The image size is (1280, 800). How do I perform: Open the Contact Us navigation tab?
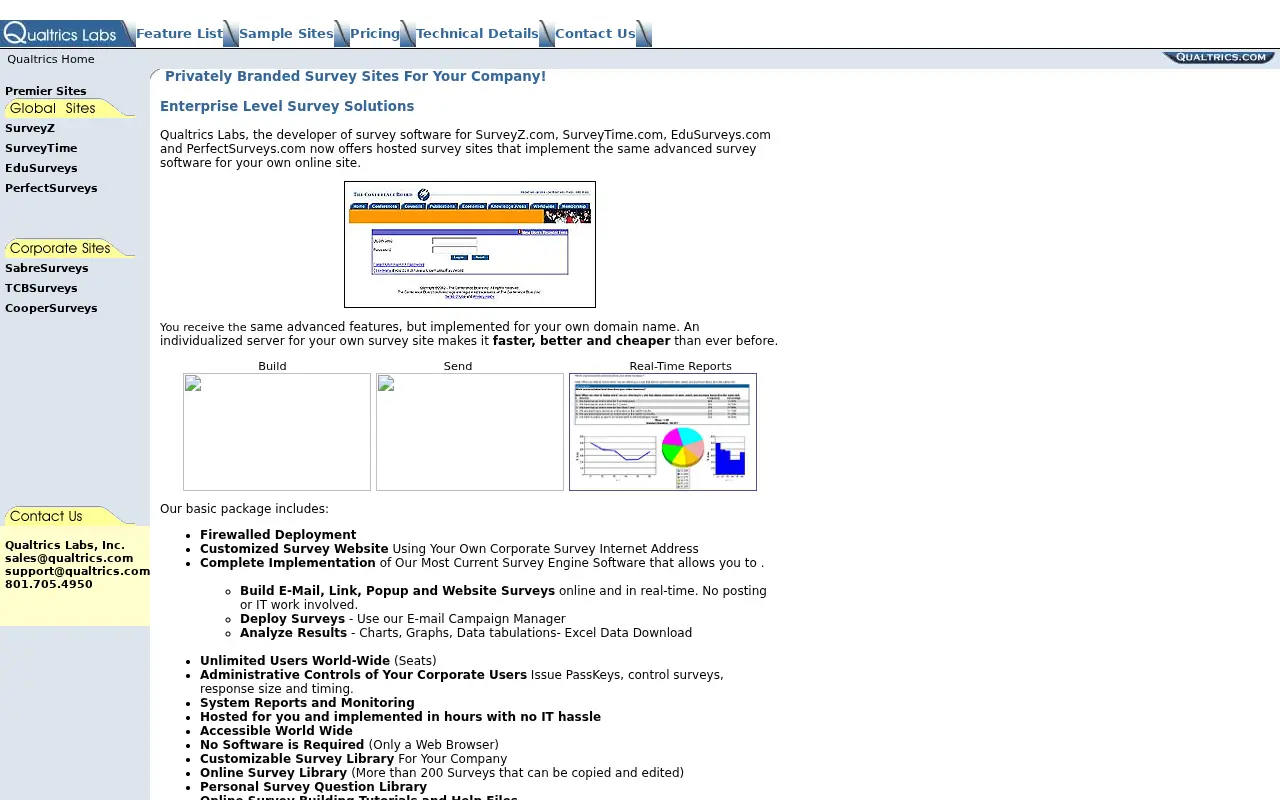pos(595,33)
